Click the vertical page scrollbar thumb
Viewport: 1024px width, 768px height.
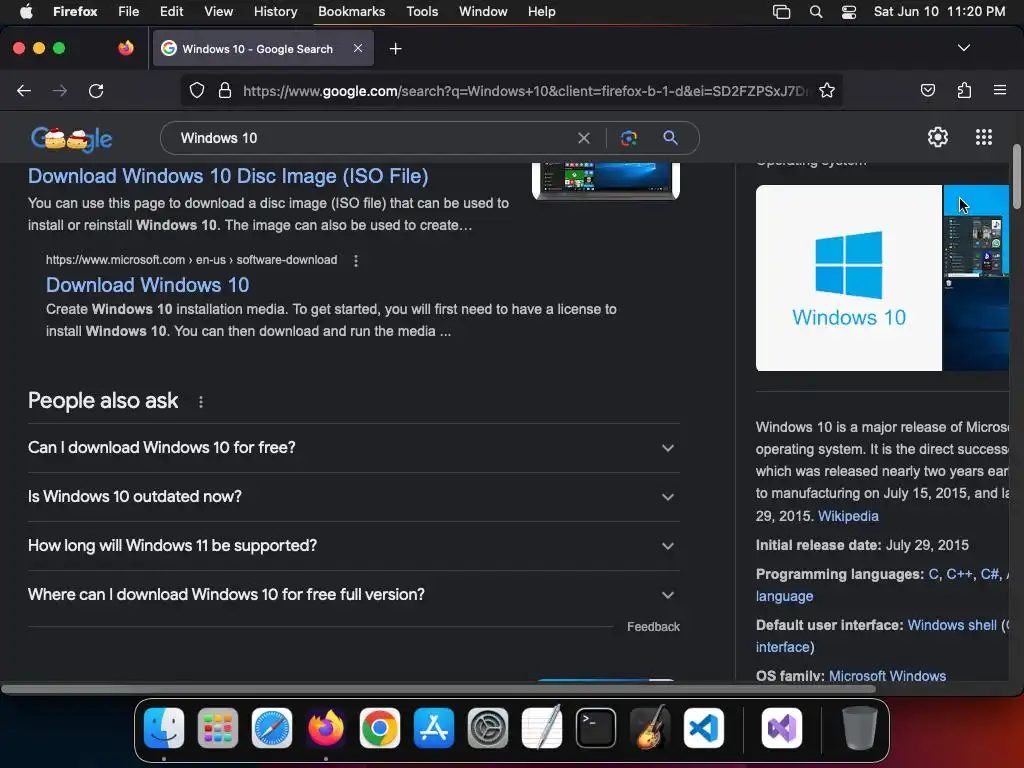(x=1017, y=176)
